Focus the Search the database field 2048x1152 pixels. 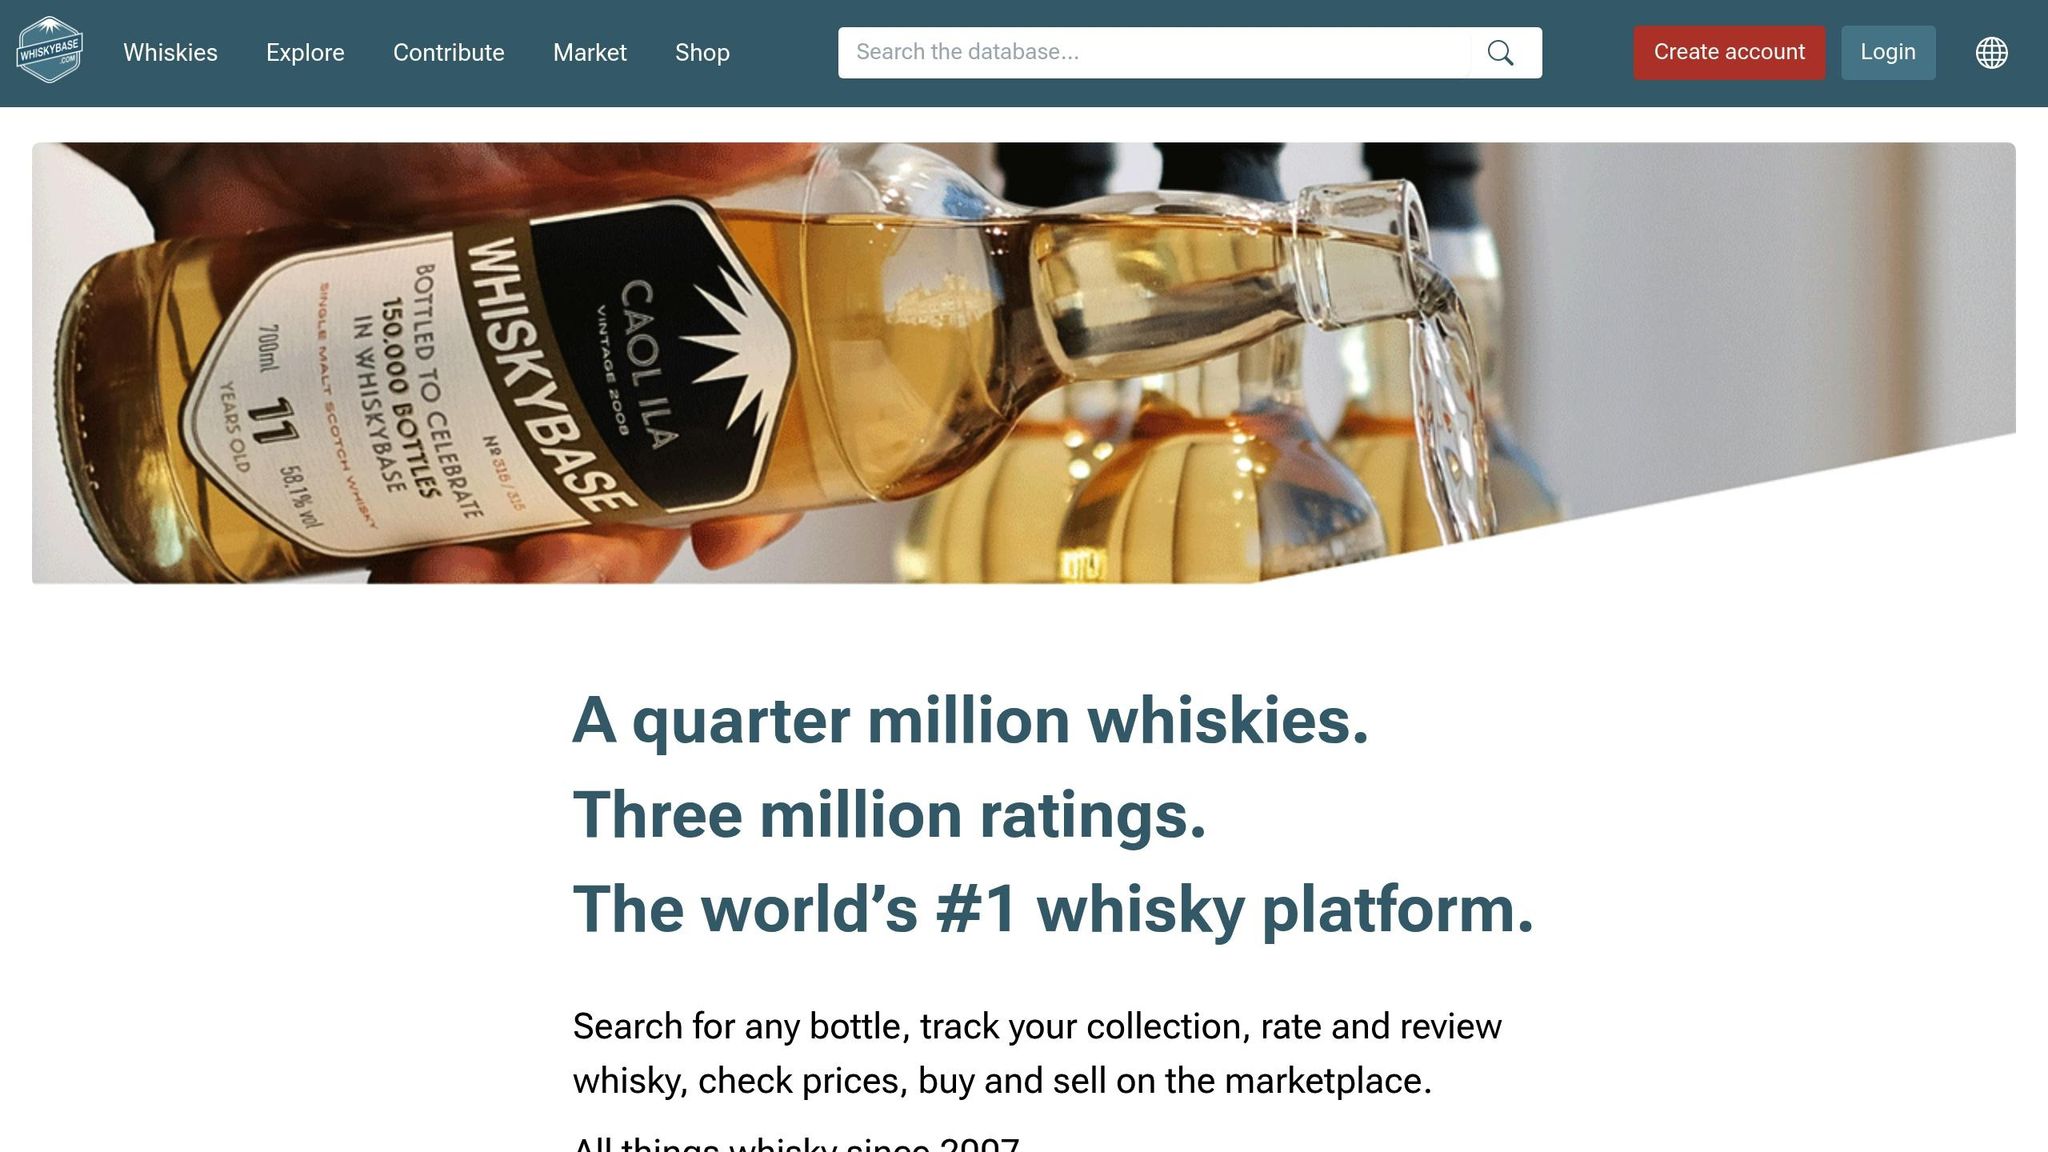[x=1154, y=52]
